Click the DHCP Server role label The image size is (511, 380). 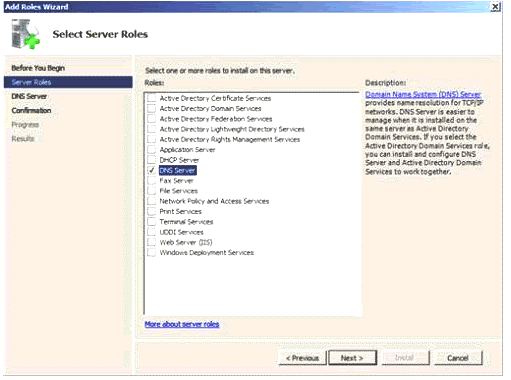(179, 160)
